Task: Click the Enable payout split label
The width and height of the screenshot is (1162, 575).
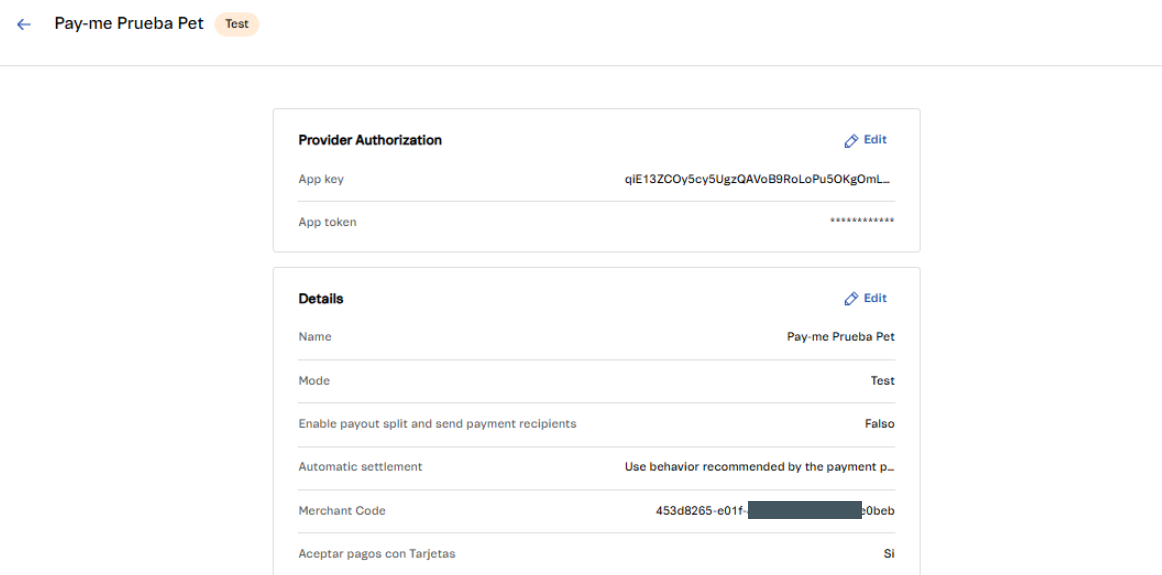Action: (x=437, y=424)
